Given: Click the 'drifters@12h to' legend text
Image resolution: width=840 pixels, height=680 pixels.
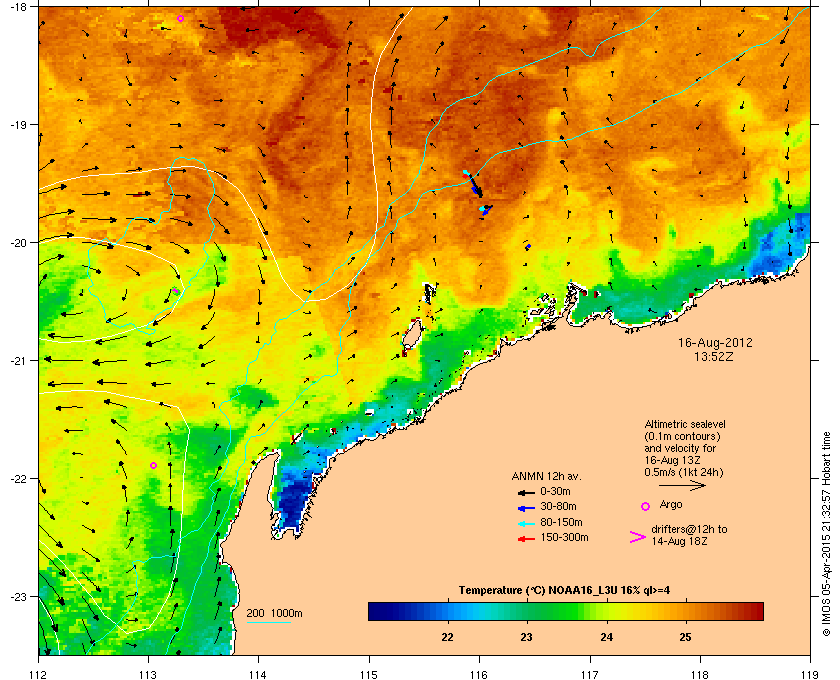Looking at the screenshot, I should pyautogui.click(x=689, y=529).
